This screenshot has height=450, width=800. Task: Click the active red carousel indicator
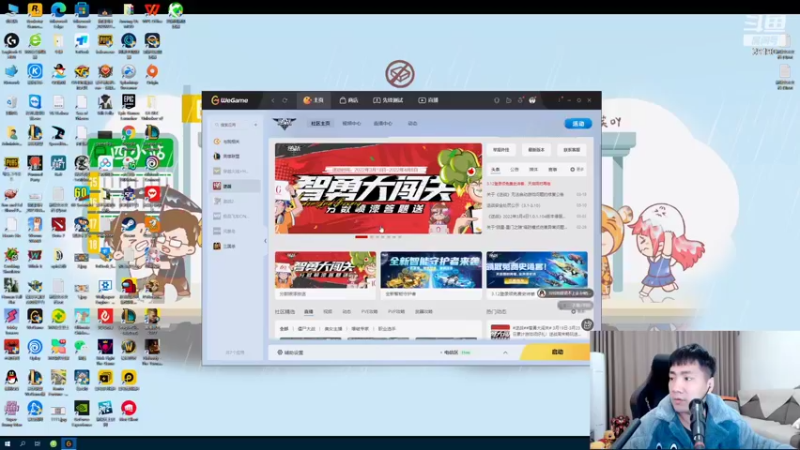pyautogui.click(x=361, y=237)
